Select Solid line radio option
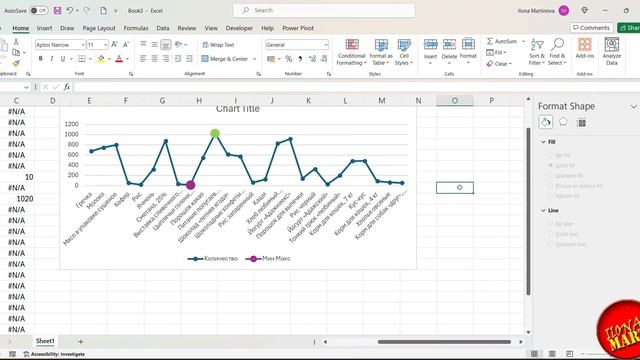The width and height of the screenshot is (640, 360). pos(551,234)
